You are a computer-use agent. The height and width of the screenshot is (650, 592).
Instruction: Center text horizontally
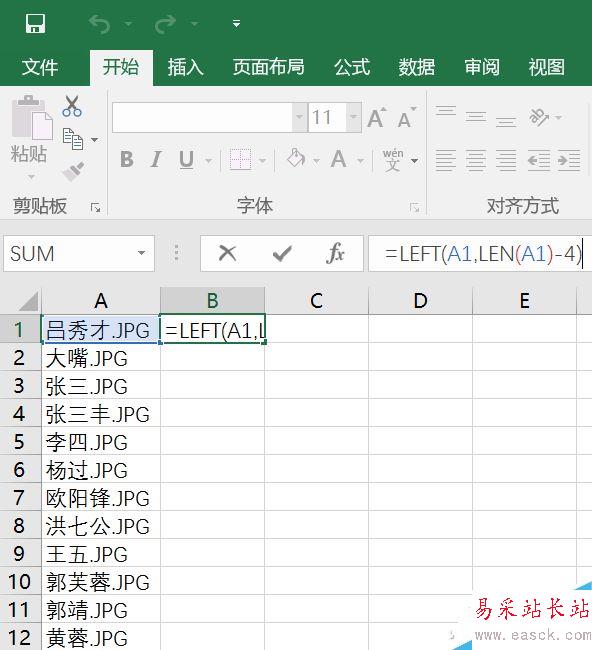click(476, 160)
